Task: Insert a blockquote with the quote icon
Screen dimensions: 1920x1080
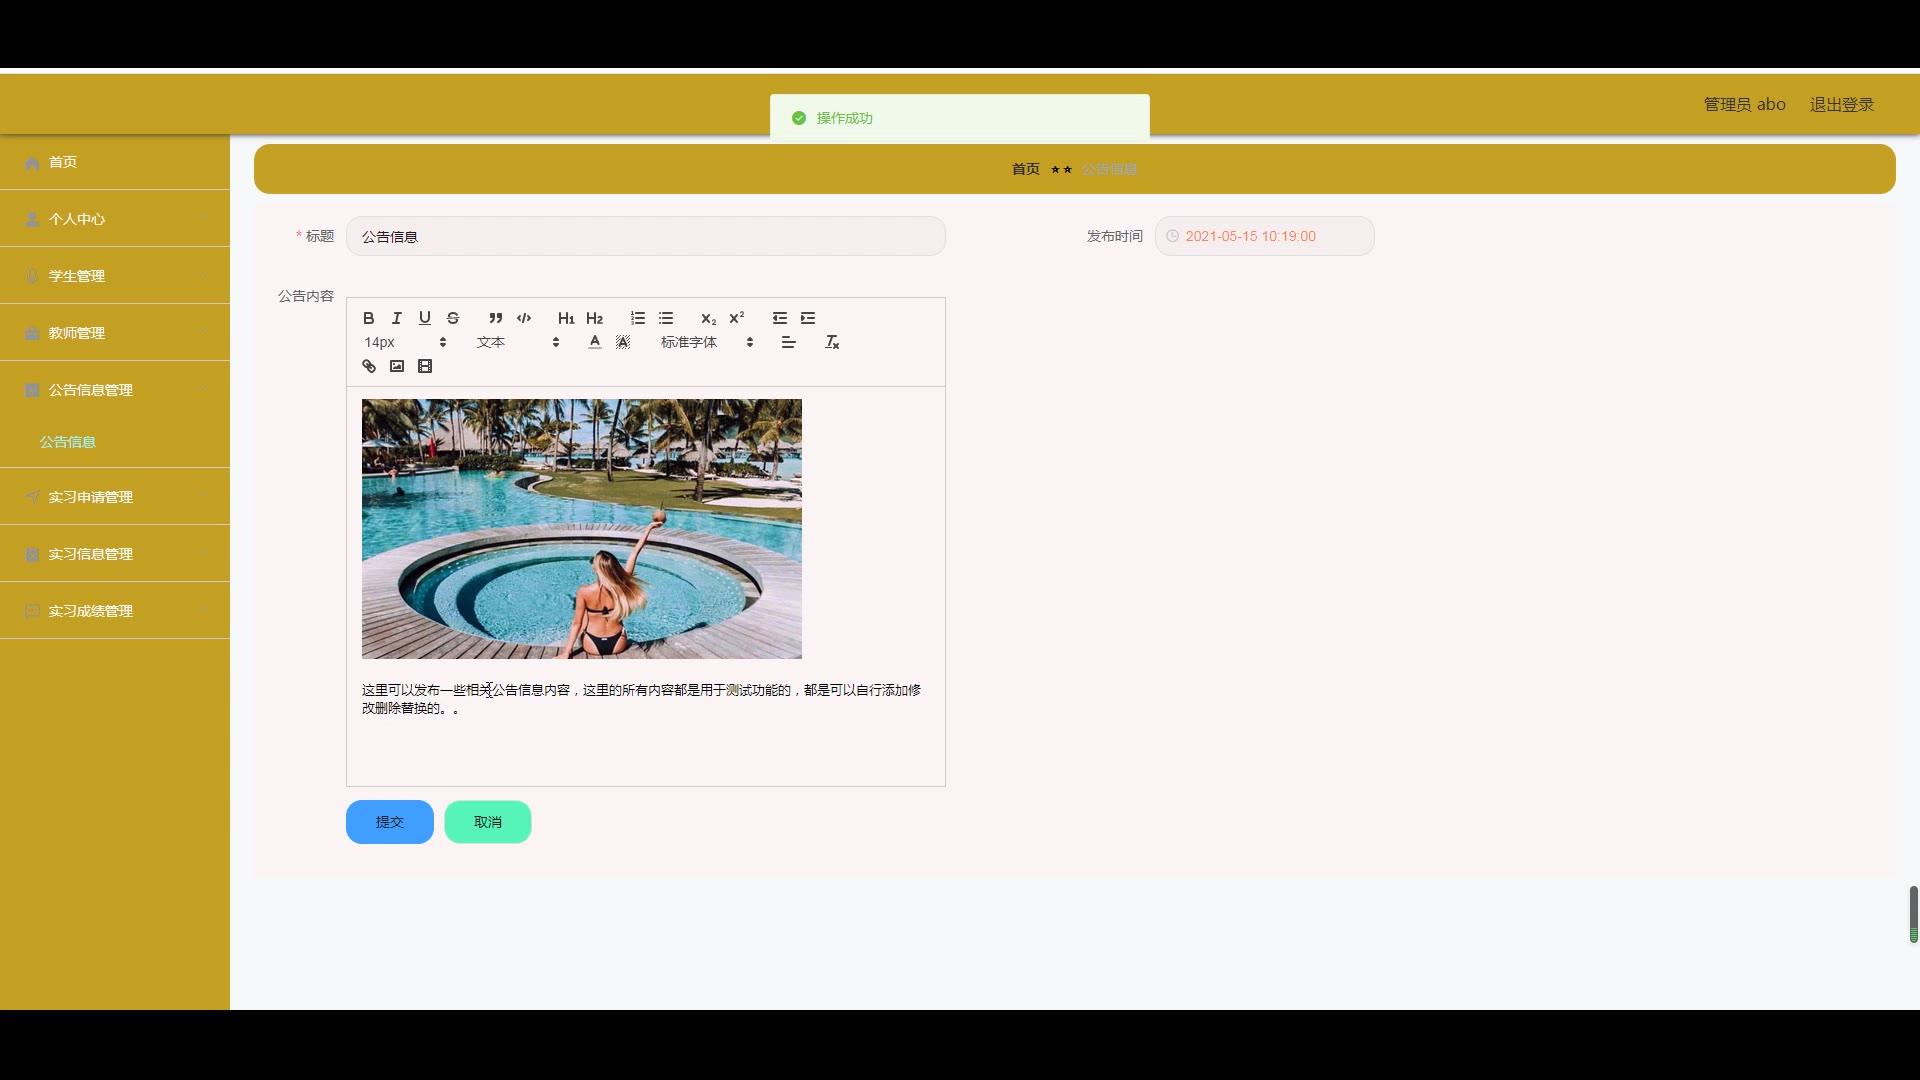Action: 495,318
